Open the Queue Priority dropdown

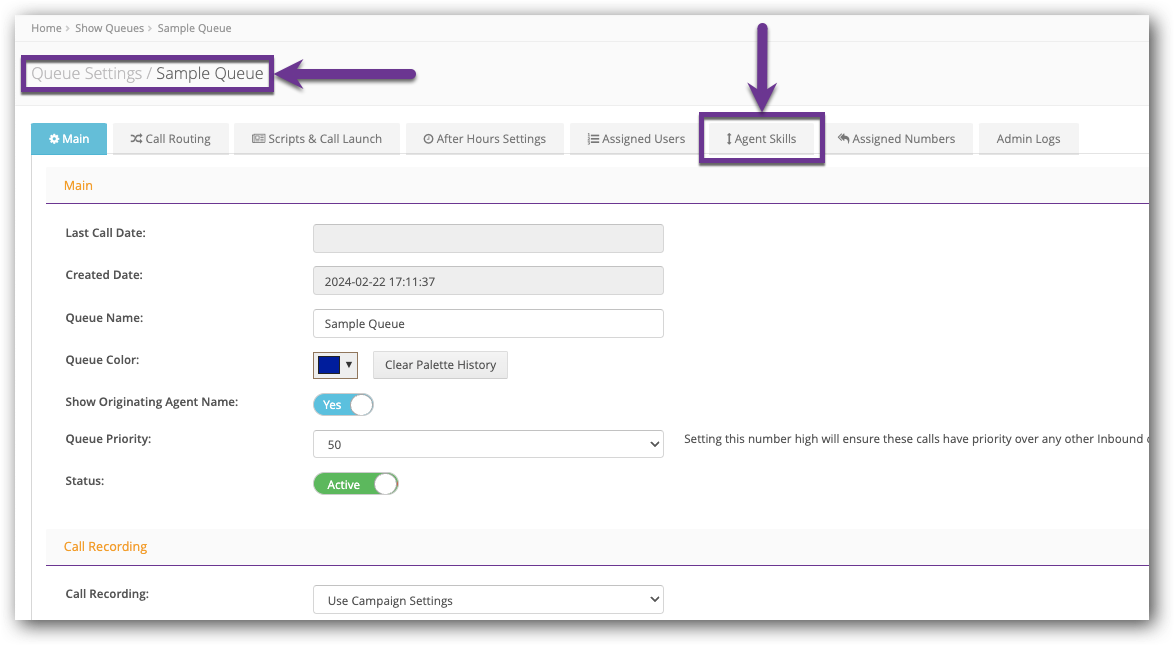tap(488, 444)
